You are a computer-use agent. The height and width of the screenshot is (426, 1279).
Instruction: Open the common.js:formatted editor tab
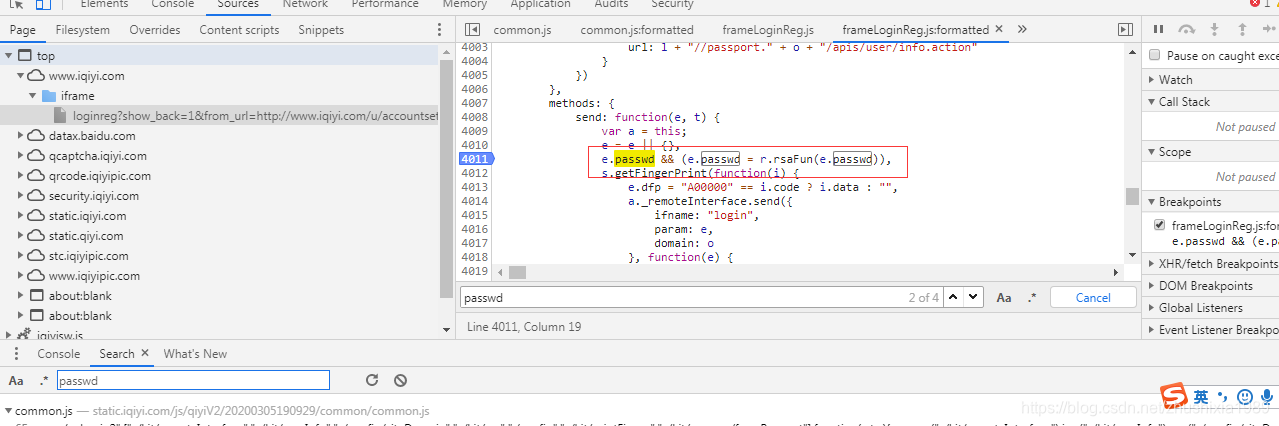pos(637,30)
